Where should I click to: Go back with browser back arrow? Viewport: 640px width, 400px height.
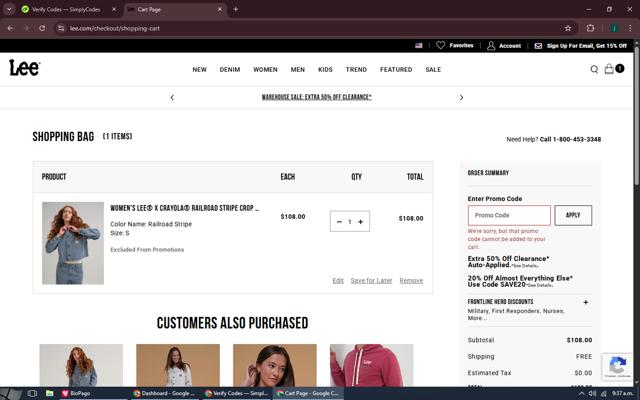[x=10, y=28]
